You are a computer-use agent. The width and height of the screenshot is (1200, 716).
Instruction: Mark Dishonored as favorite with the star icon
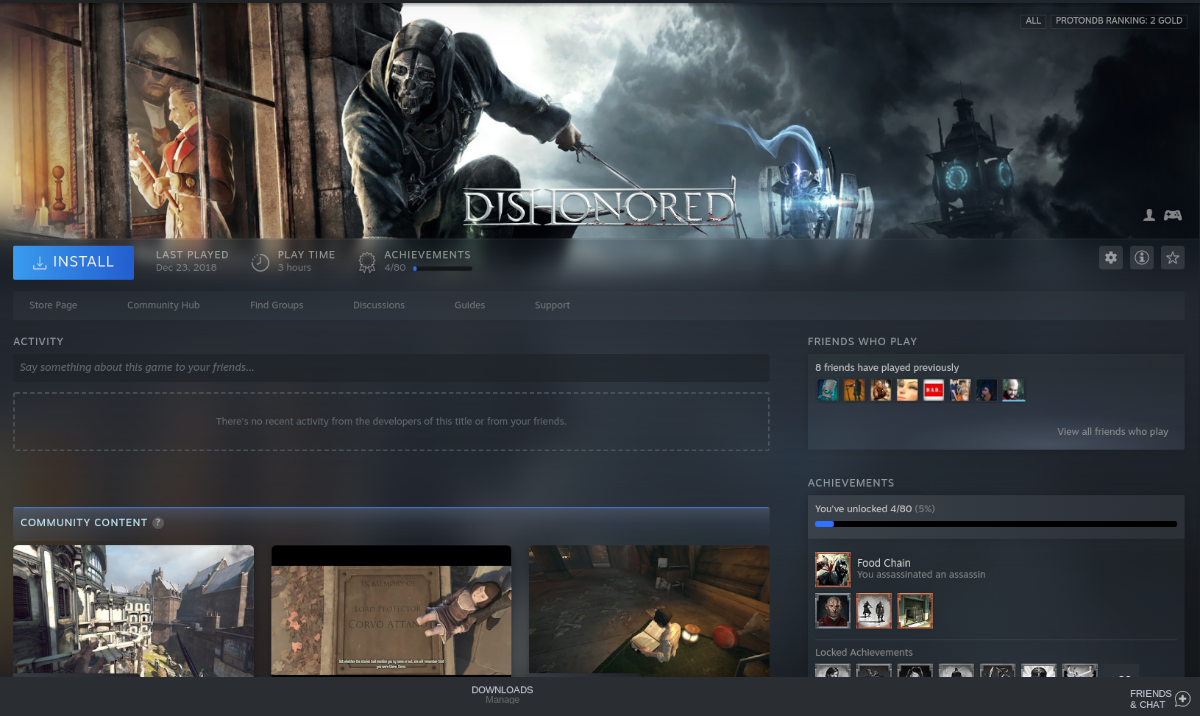tap(1173, 258)
